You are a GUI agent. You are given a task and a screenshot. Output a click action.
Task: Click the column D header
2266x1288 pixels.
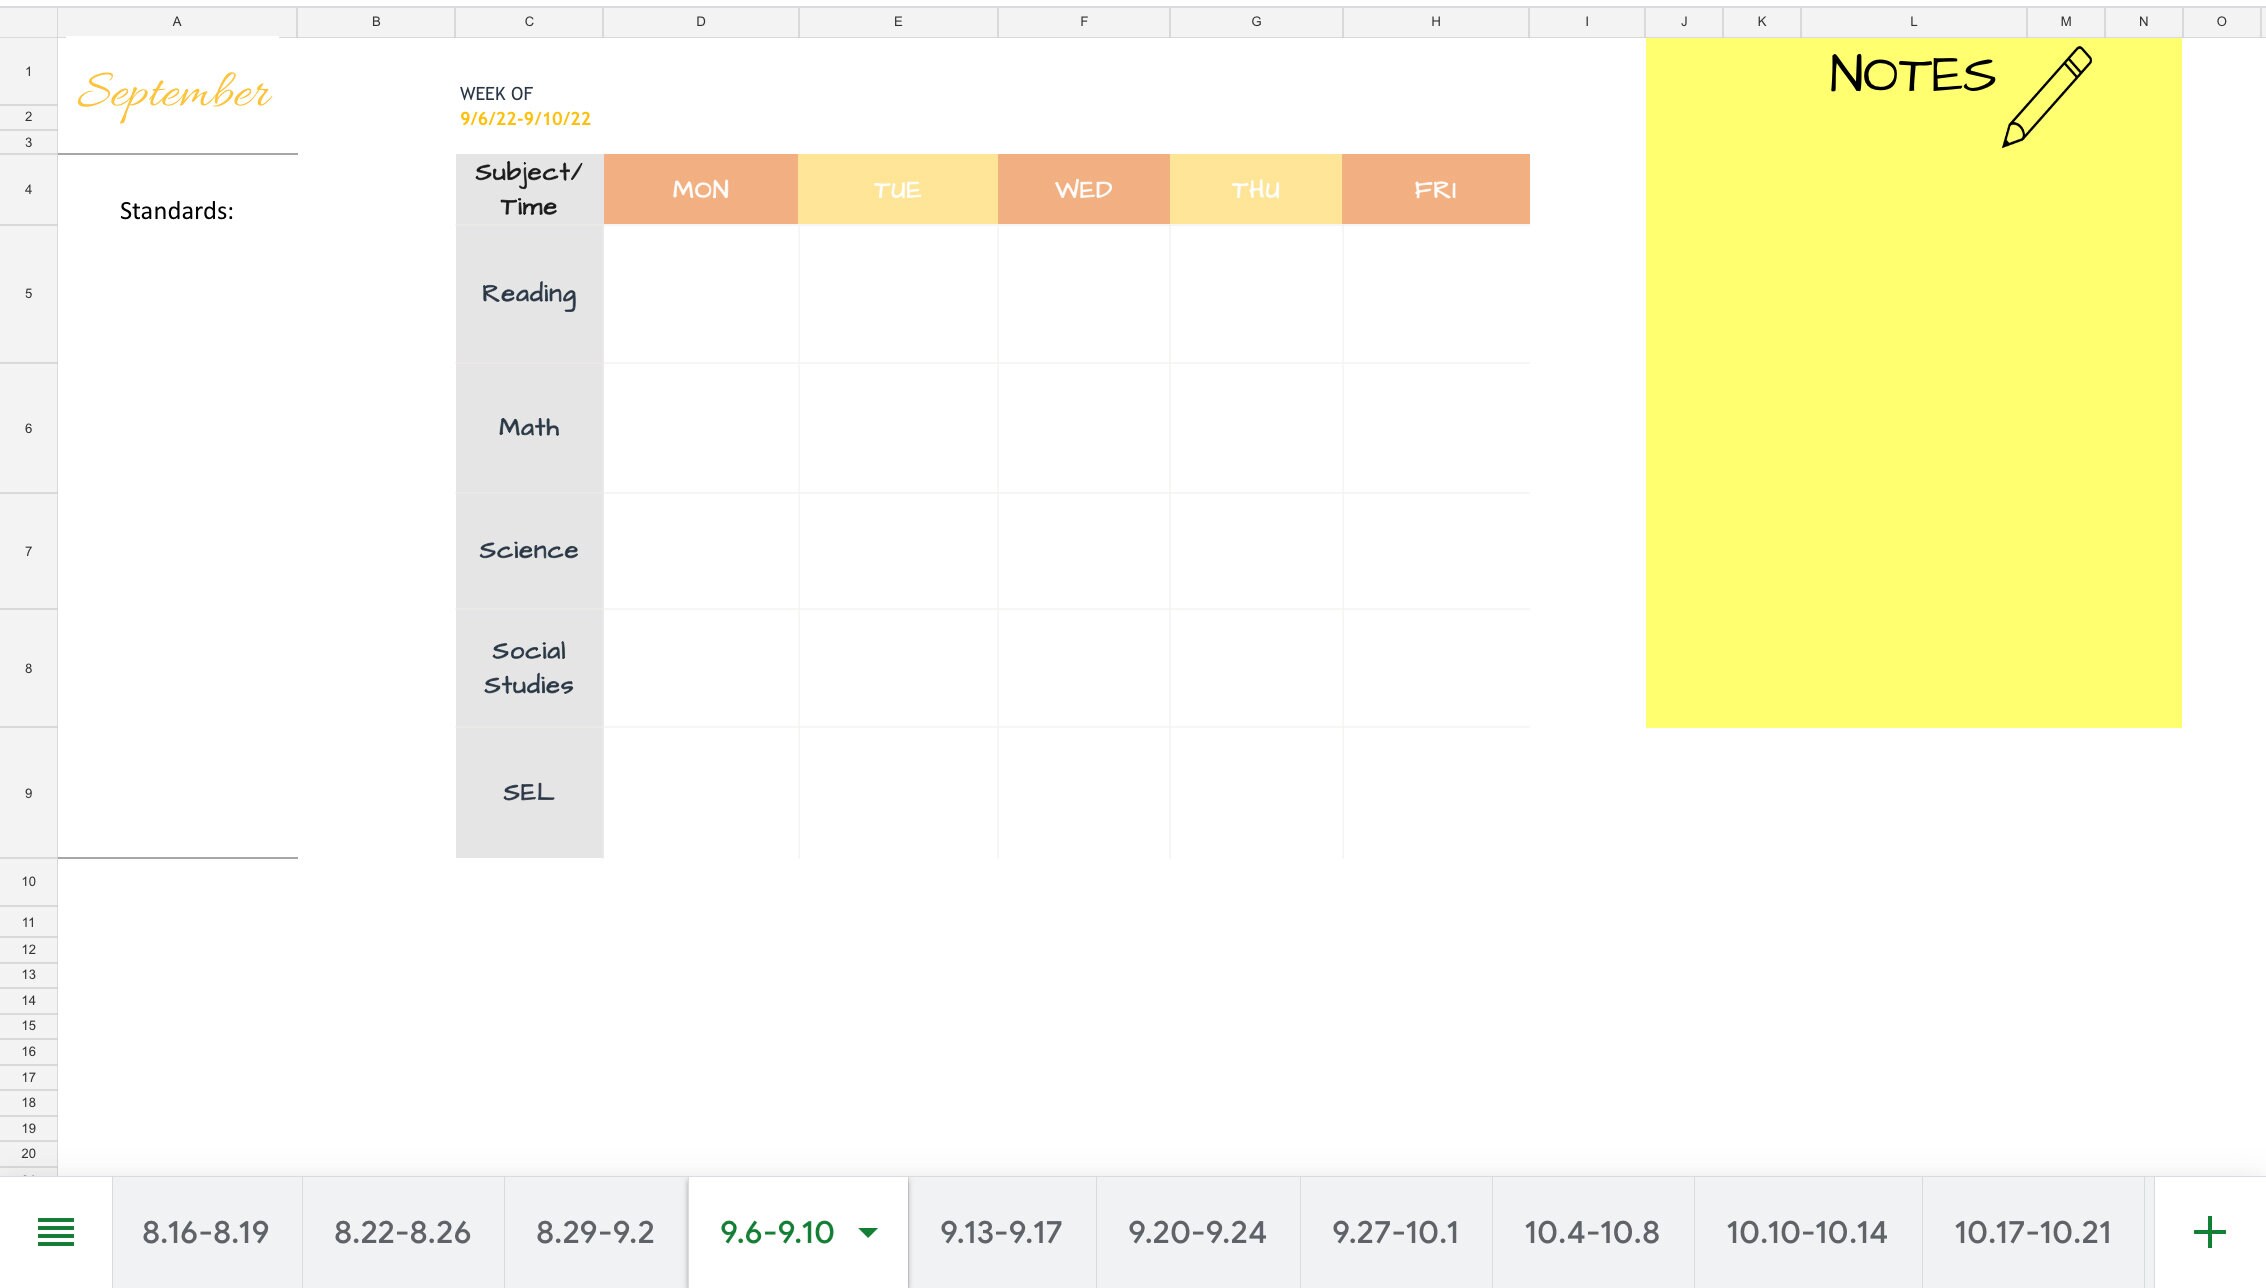click(700, 20)
